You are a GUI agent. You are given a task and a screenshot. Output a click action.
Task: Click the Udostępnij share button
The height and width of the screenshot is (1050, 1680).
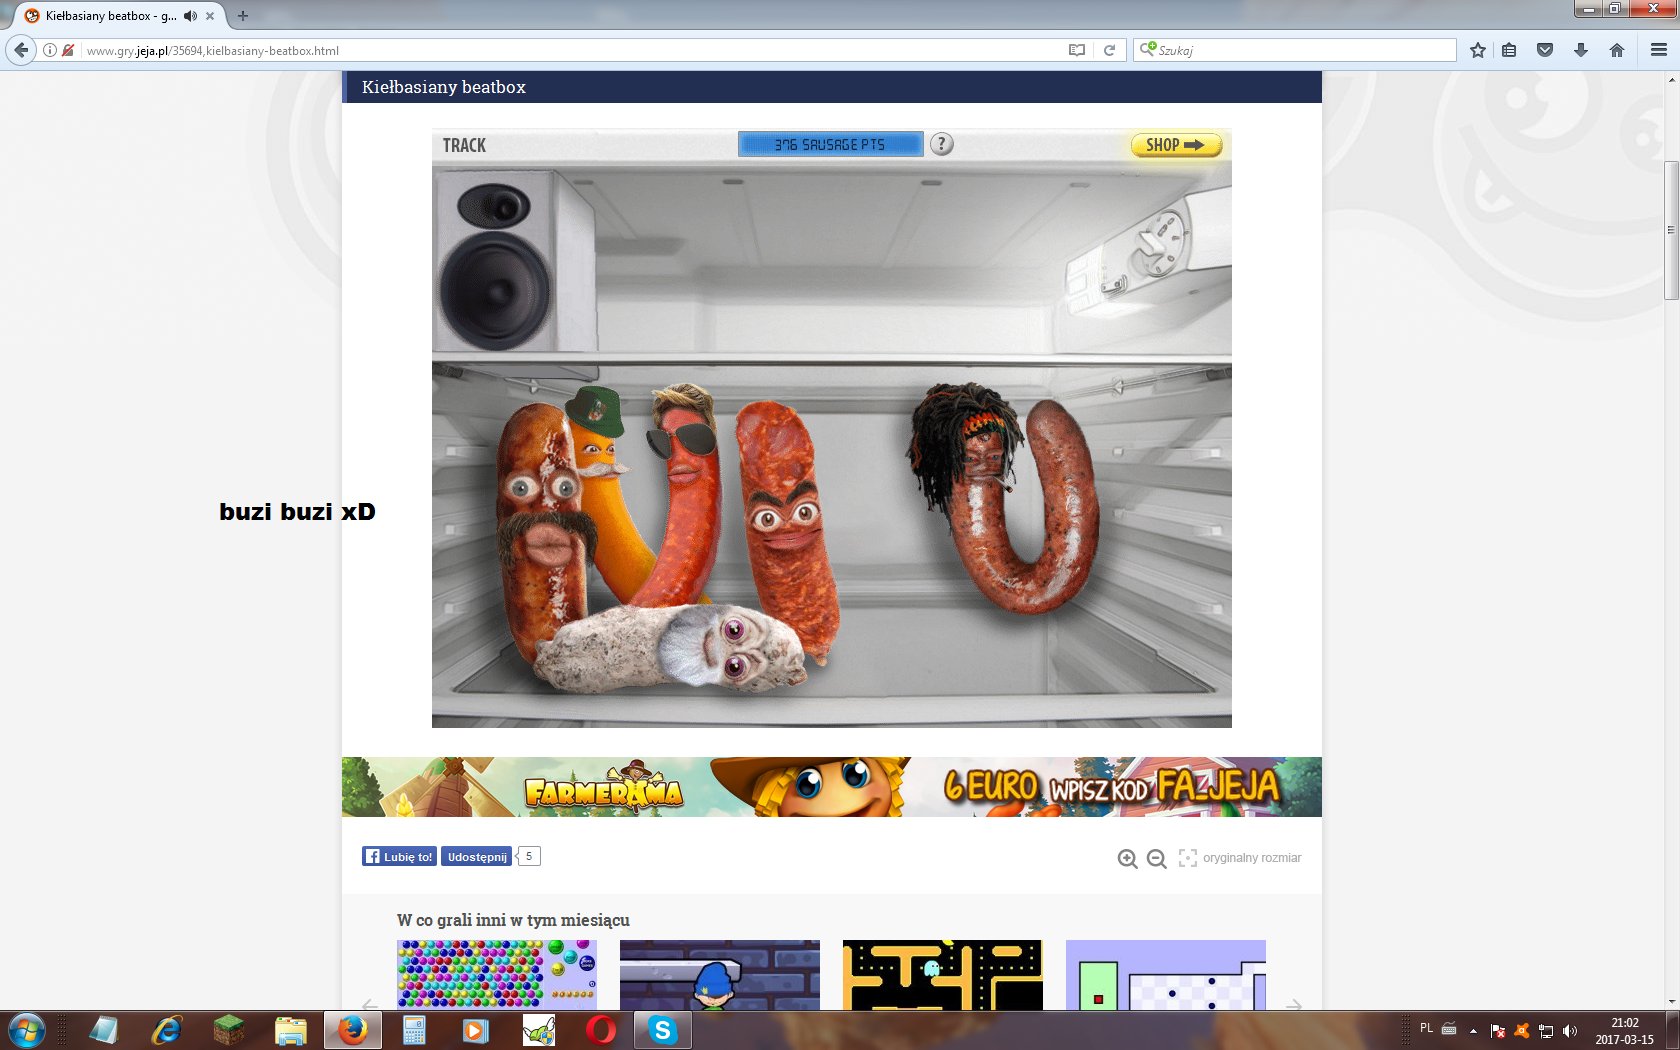coord(477,856)
